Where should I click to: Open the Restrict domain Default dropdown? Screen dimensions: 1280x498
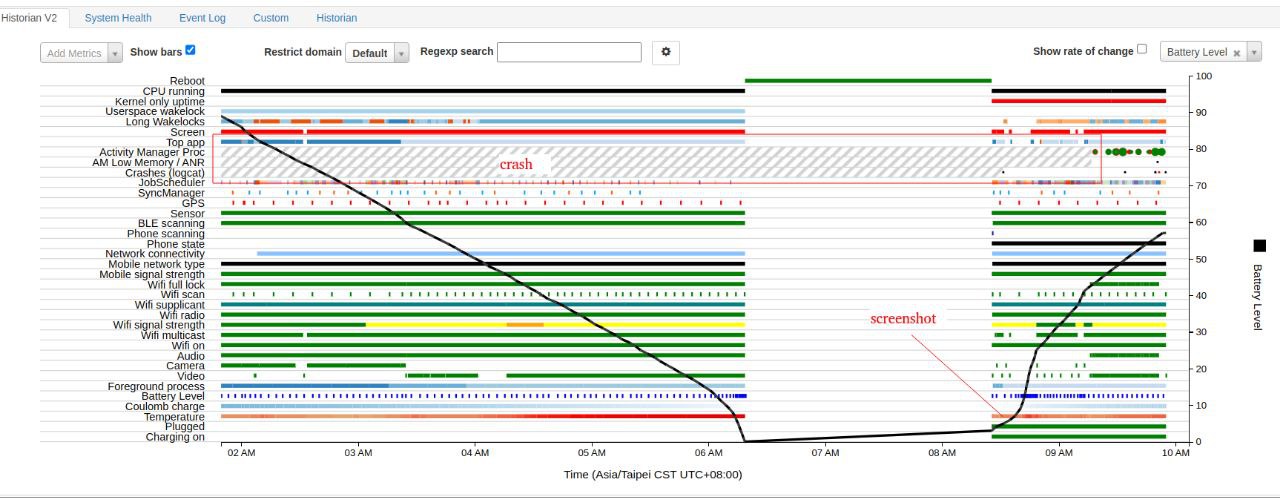pyautogui.click(x=377, y=53)
